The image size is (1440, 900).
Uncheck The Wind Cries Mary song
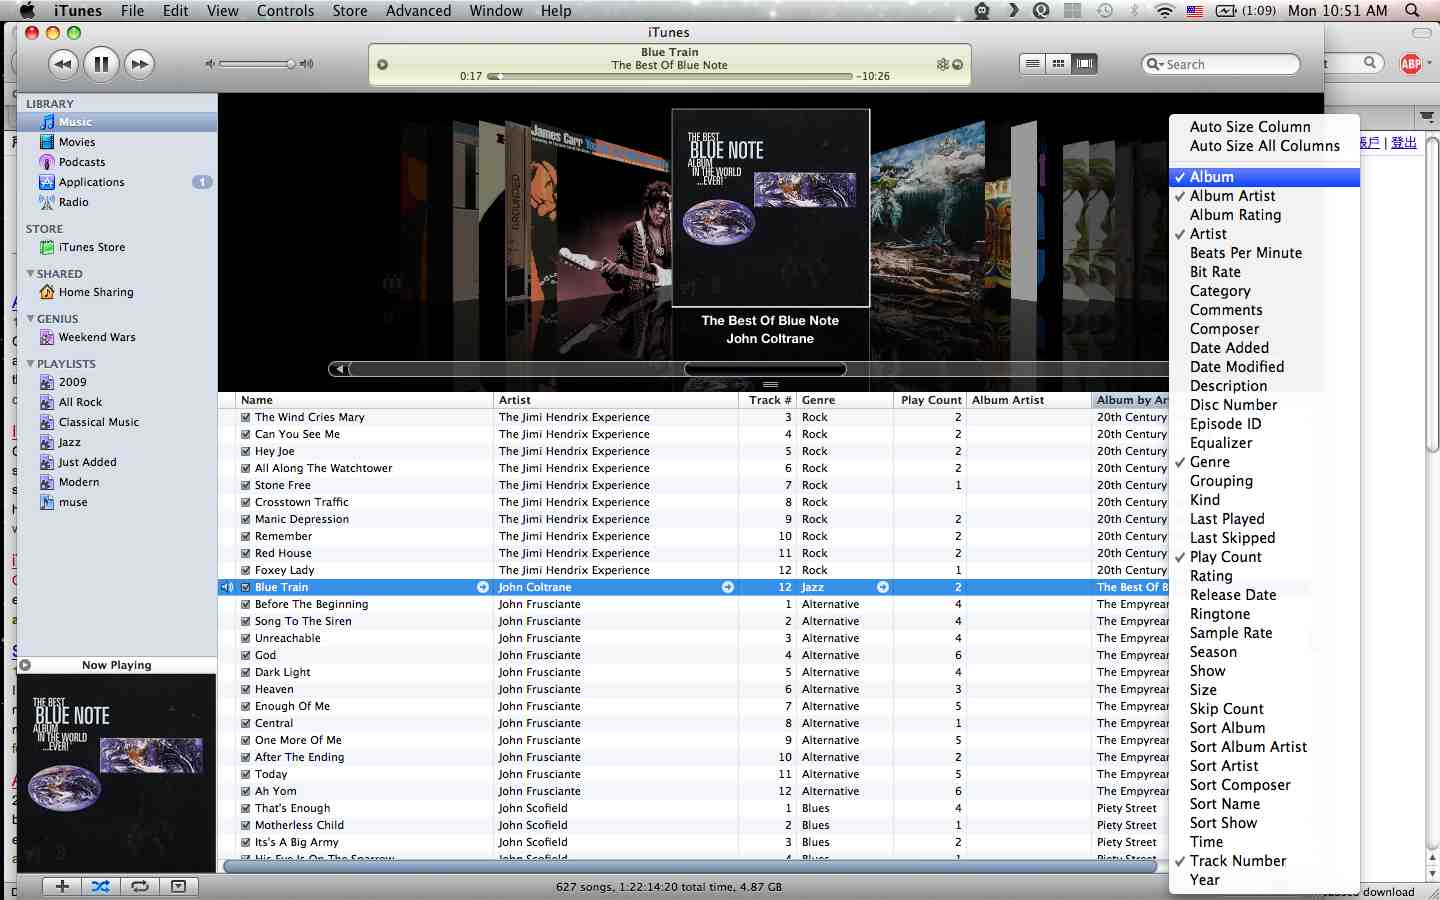pos(246,417)
